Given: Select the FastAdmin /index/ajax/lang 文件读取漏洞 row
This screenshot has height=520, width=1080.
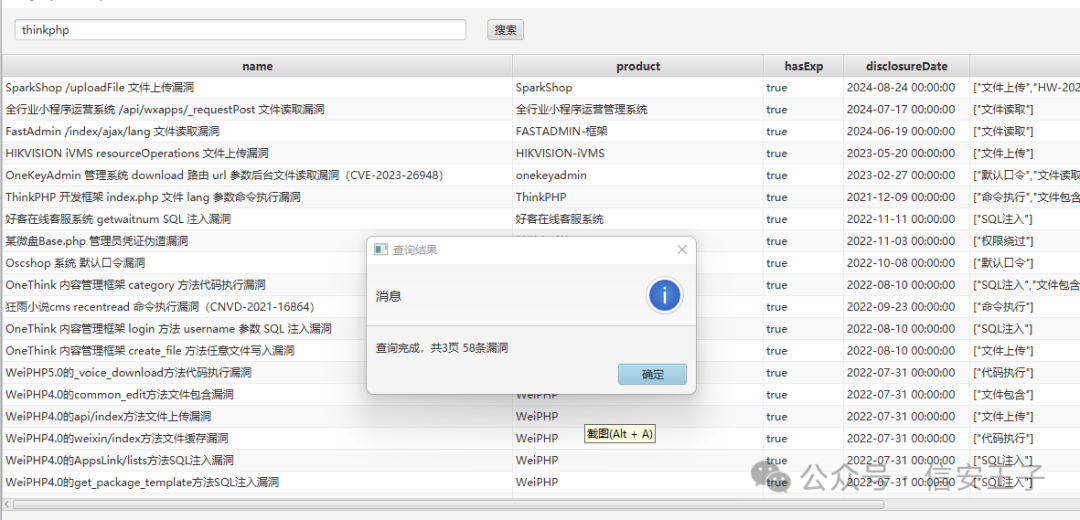Looking at the screenshot, I should click(541, 132).
